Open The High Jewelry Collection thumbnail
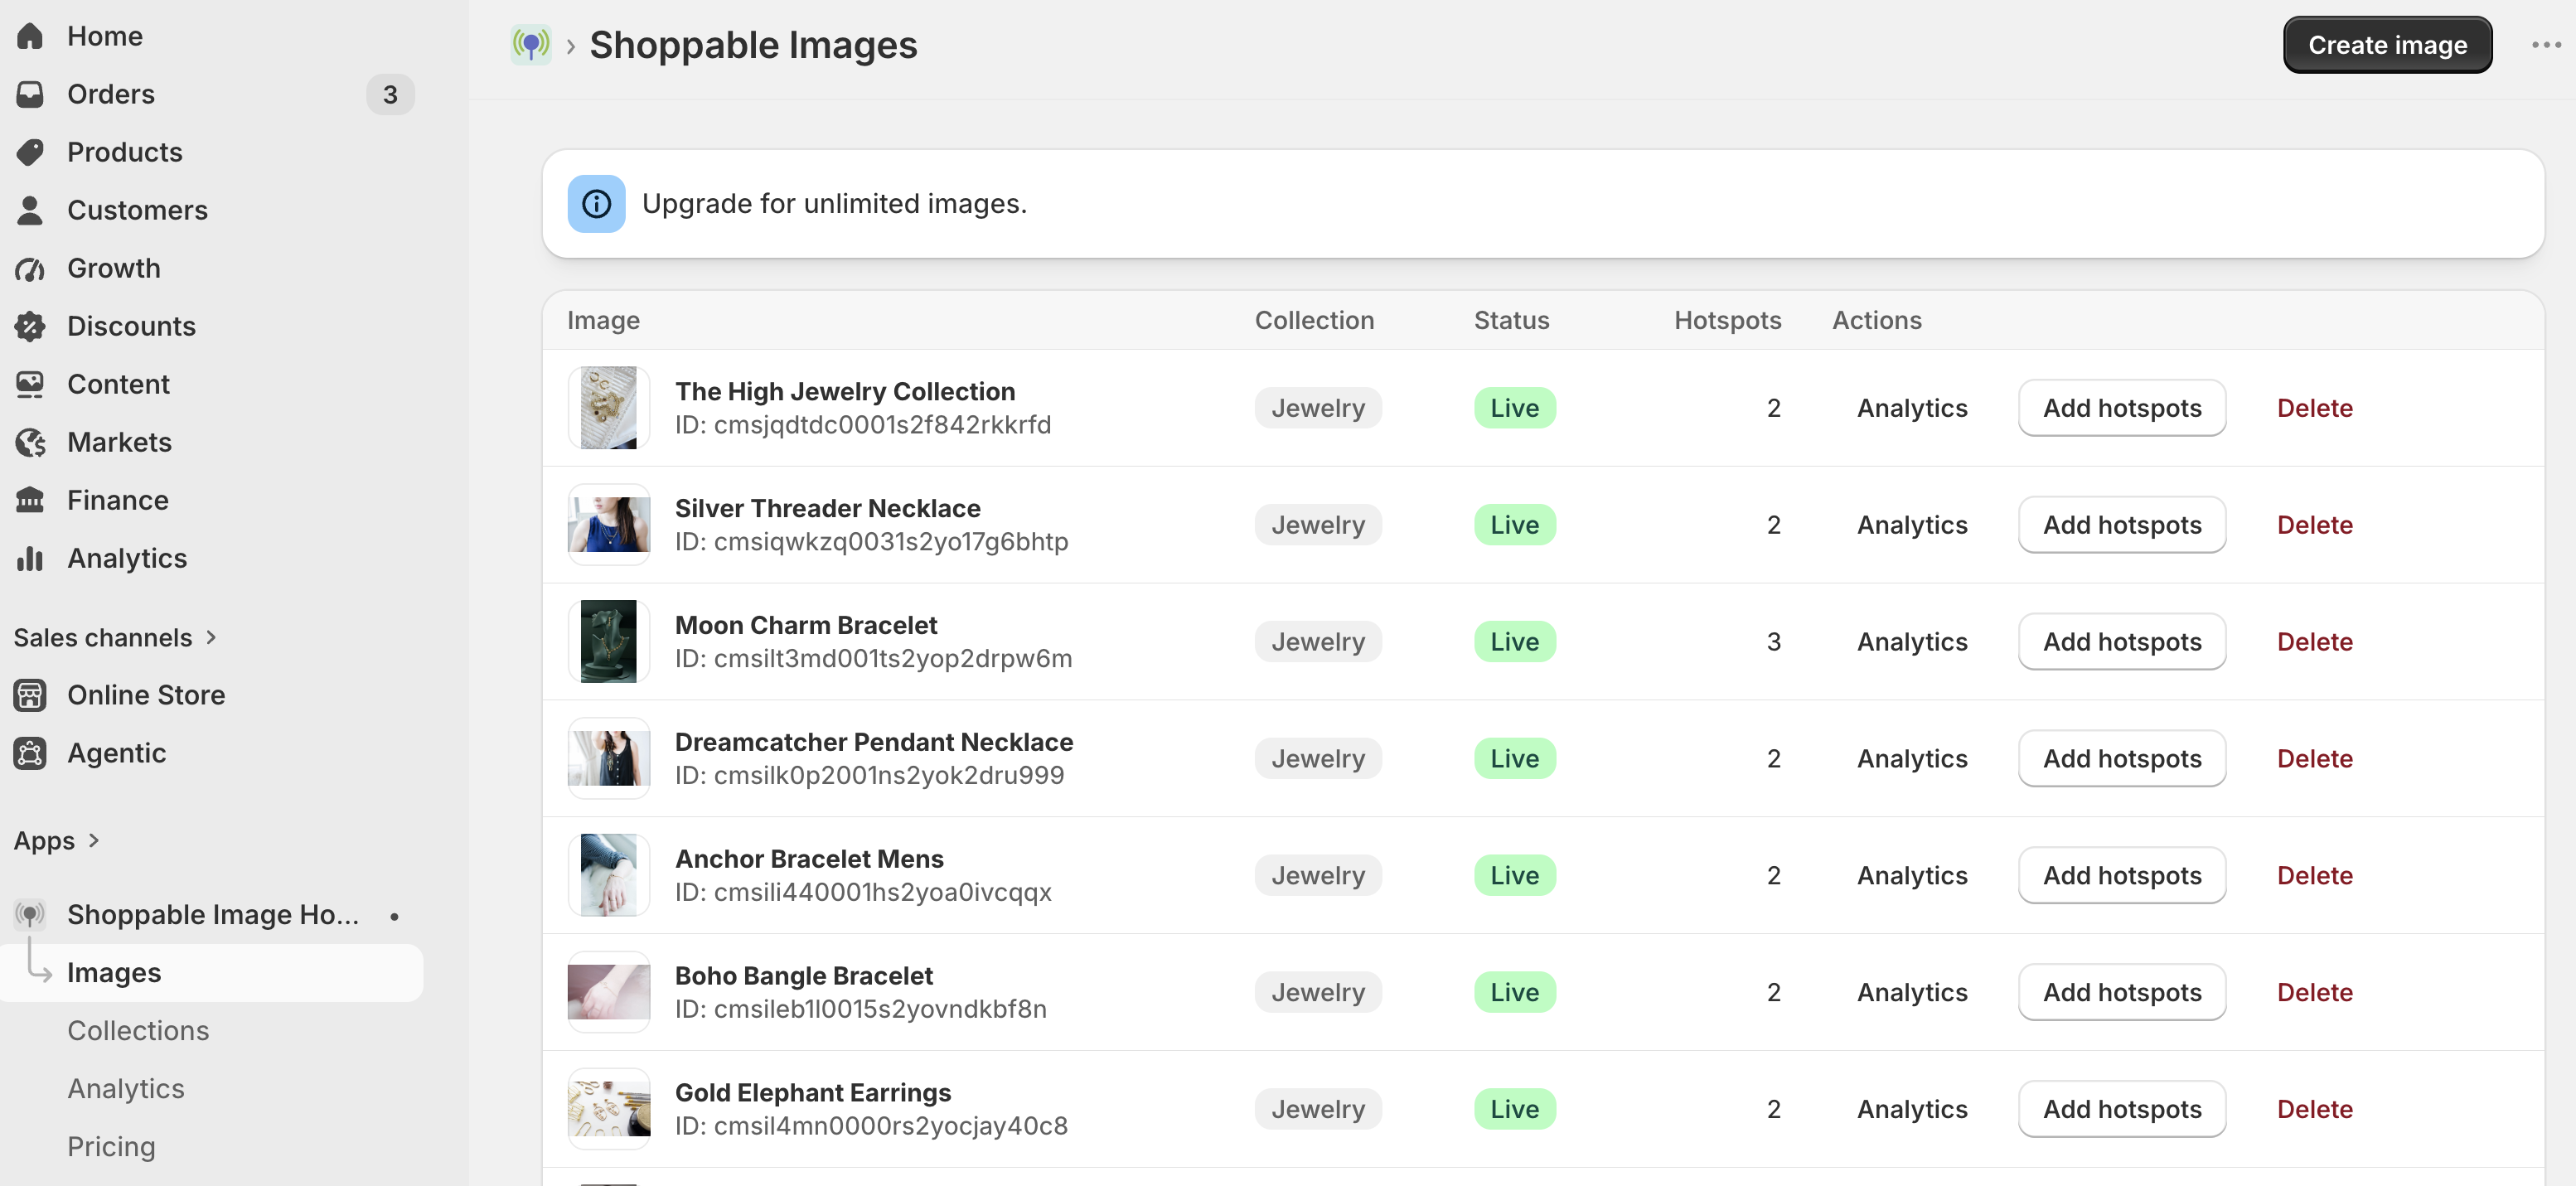 [x=609, y=408]
